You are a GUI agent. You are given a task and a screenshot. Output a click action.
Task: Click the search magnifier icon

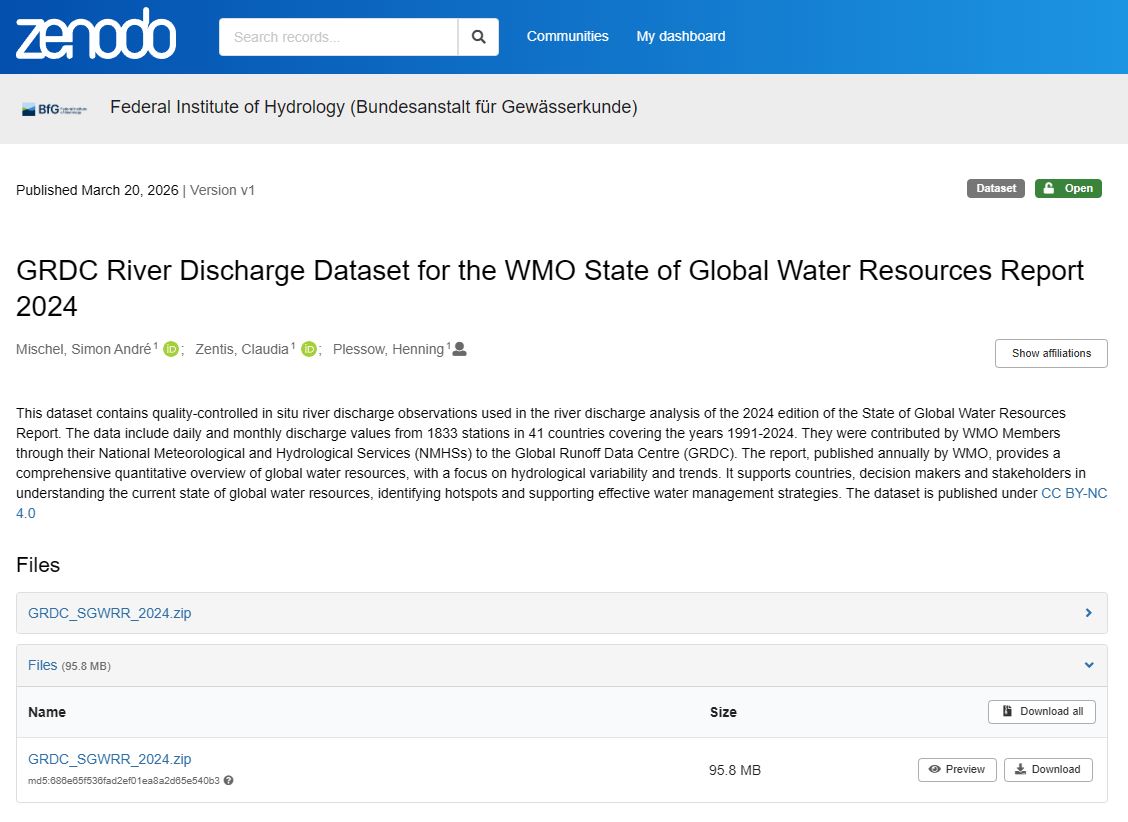pos(478,36)
